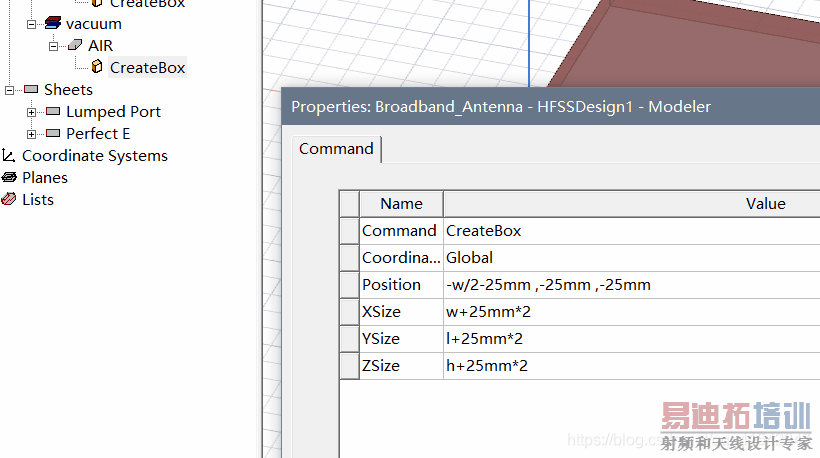
Task: Select the AIR tree item
Action: pyautogui.click(x=100, y=46)
